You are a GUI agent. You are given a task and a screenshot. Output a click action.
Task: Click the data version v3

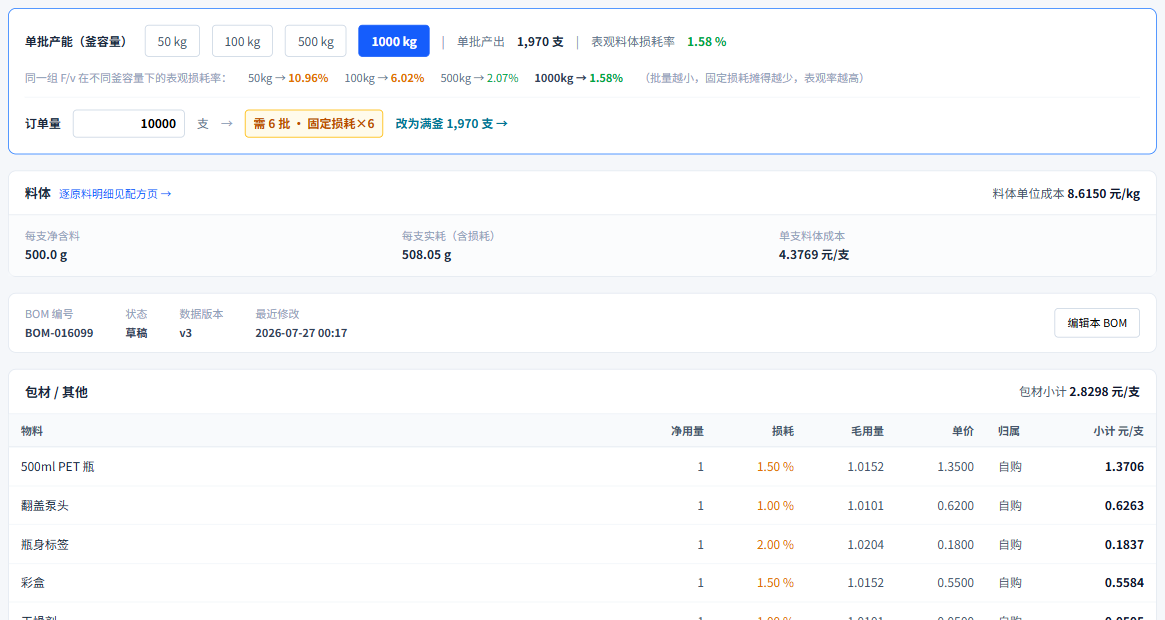[186, 333]
